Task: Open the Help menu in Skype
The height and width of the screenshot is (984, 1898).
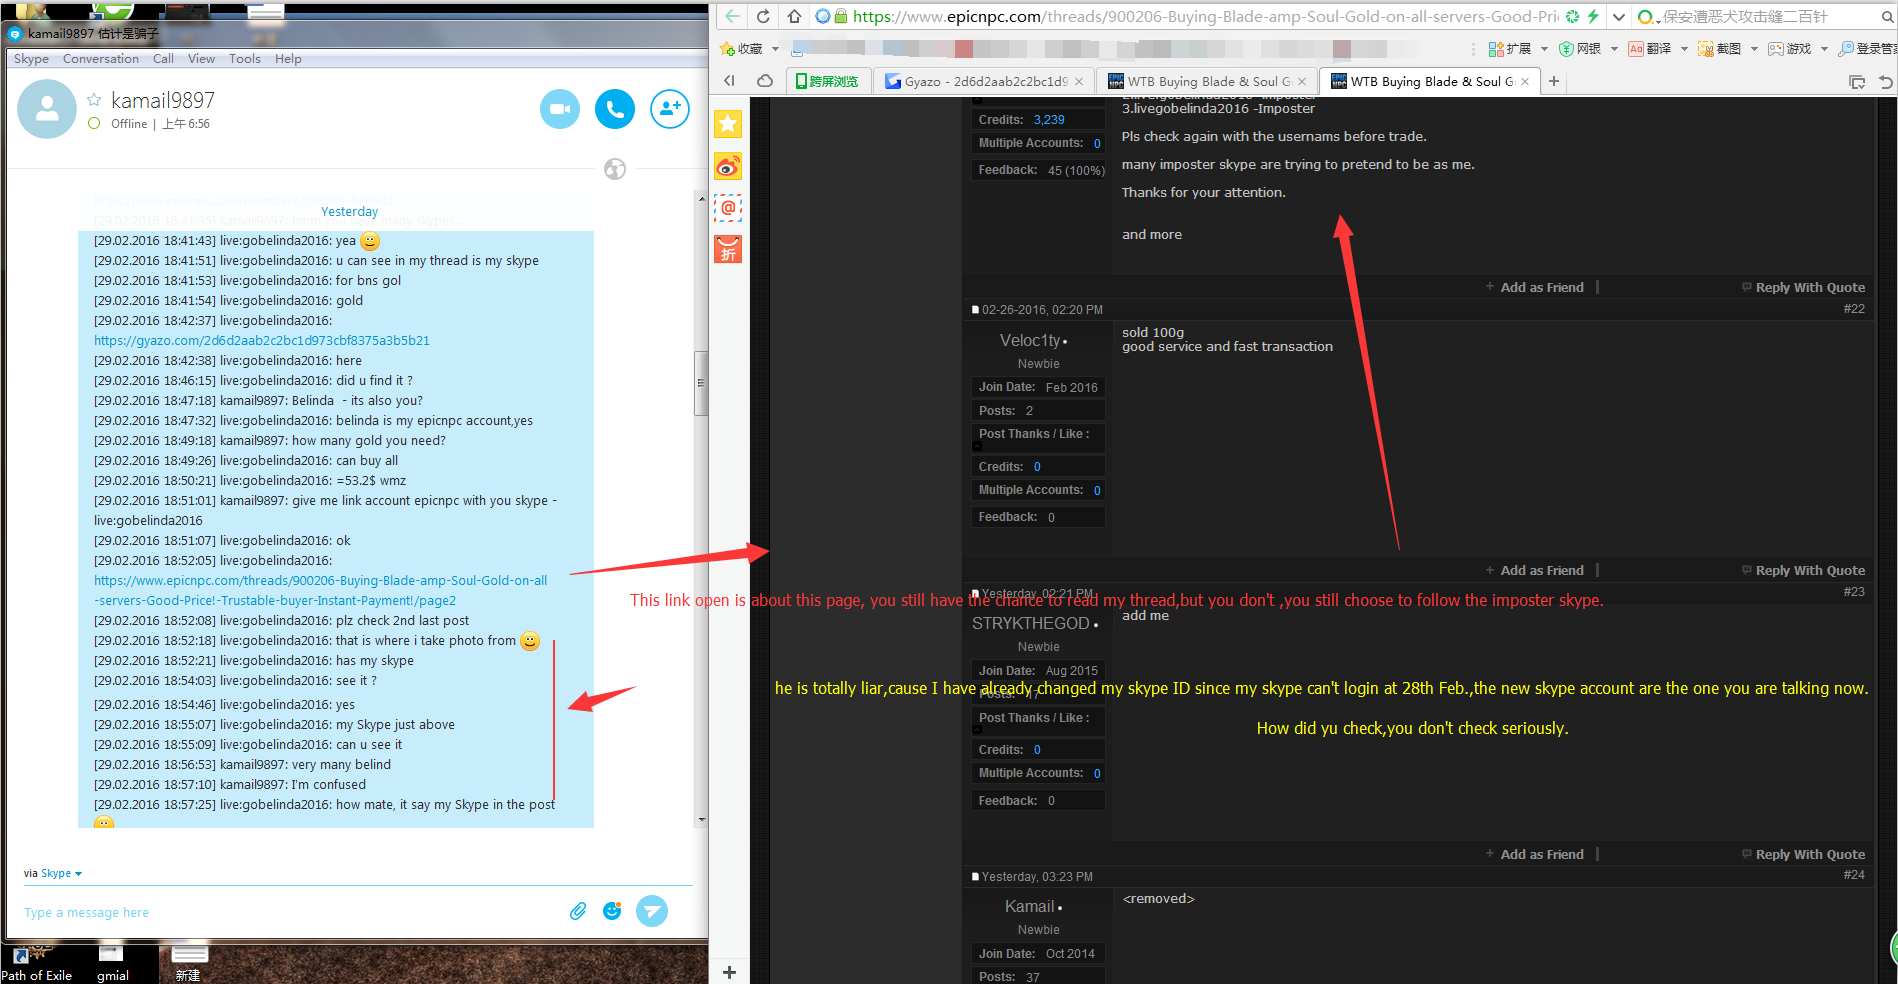Action: click(288, 59)
